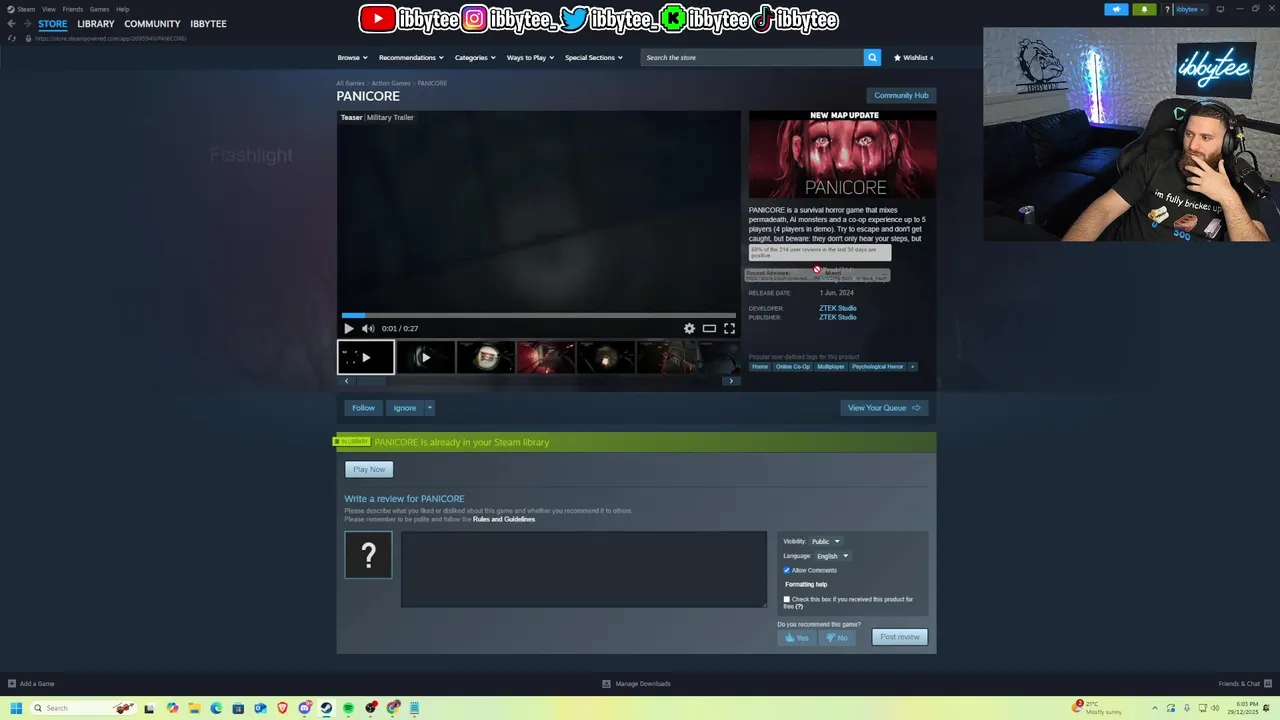Screen dimensions: 1280x720
Task: Open the Ignore options arrow dropdown
Action: coord(429,408)
